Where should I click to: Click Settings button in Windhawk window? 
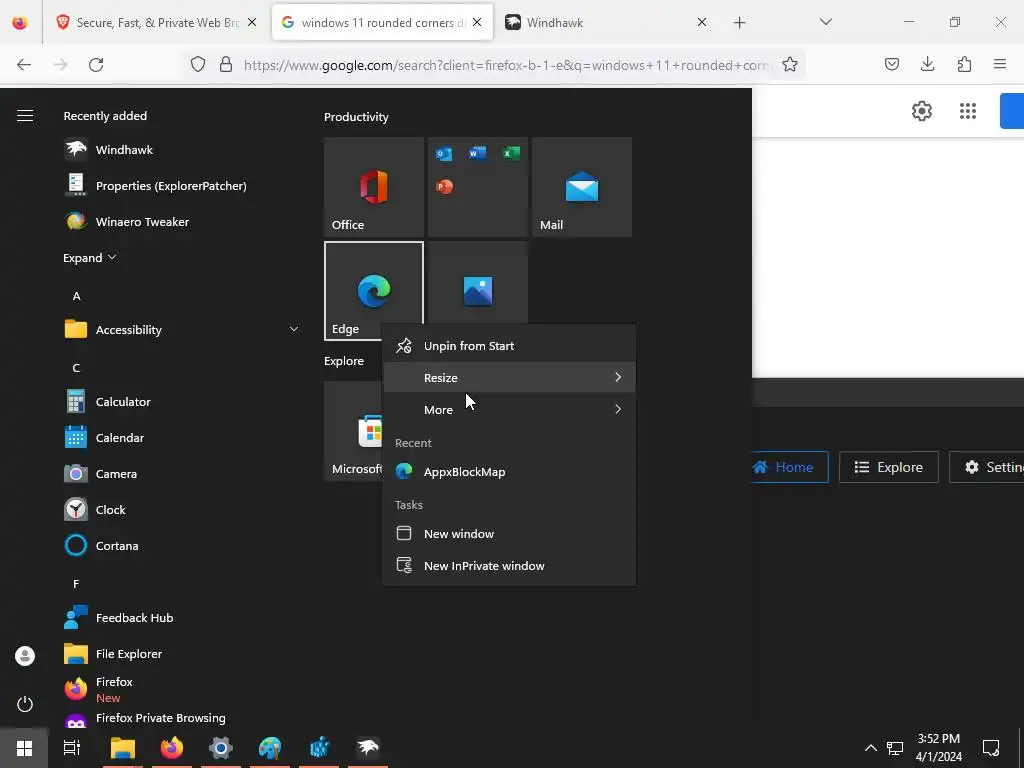pos(987,467)
